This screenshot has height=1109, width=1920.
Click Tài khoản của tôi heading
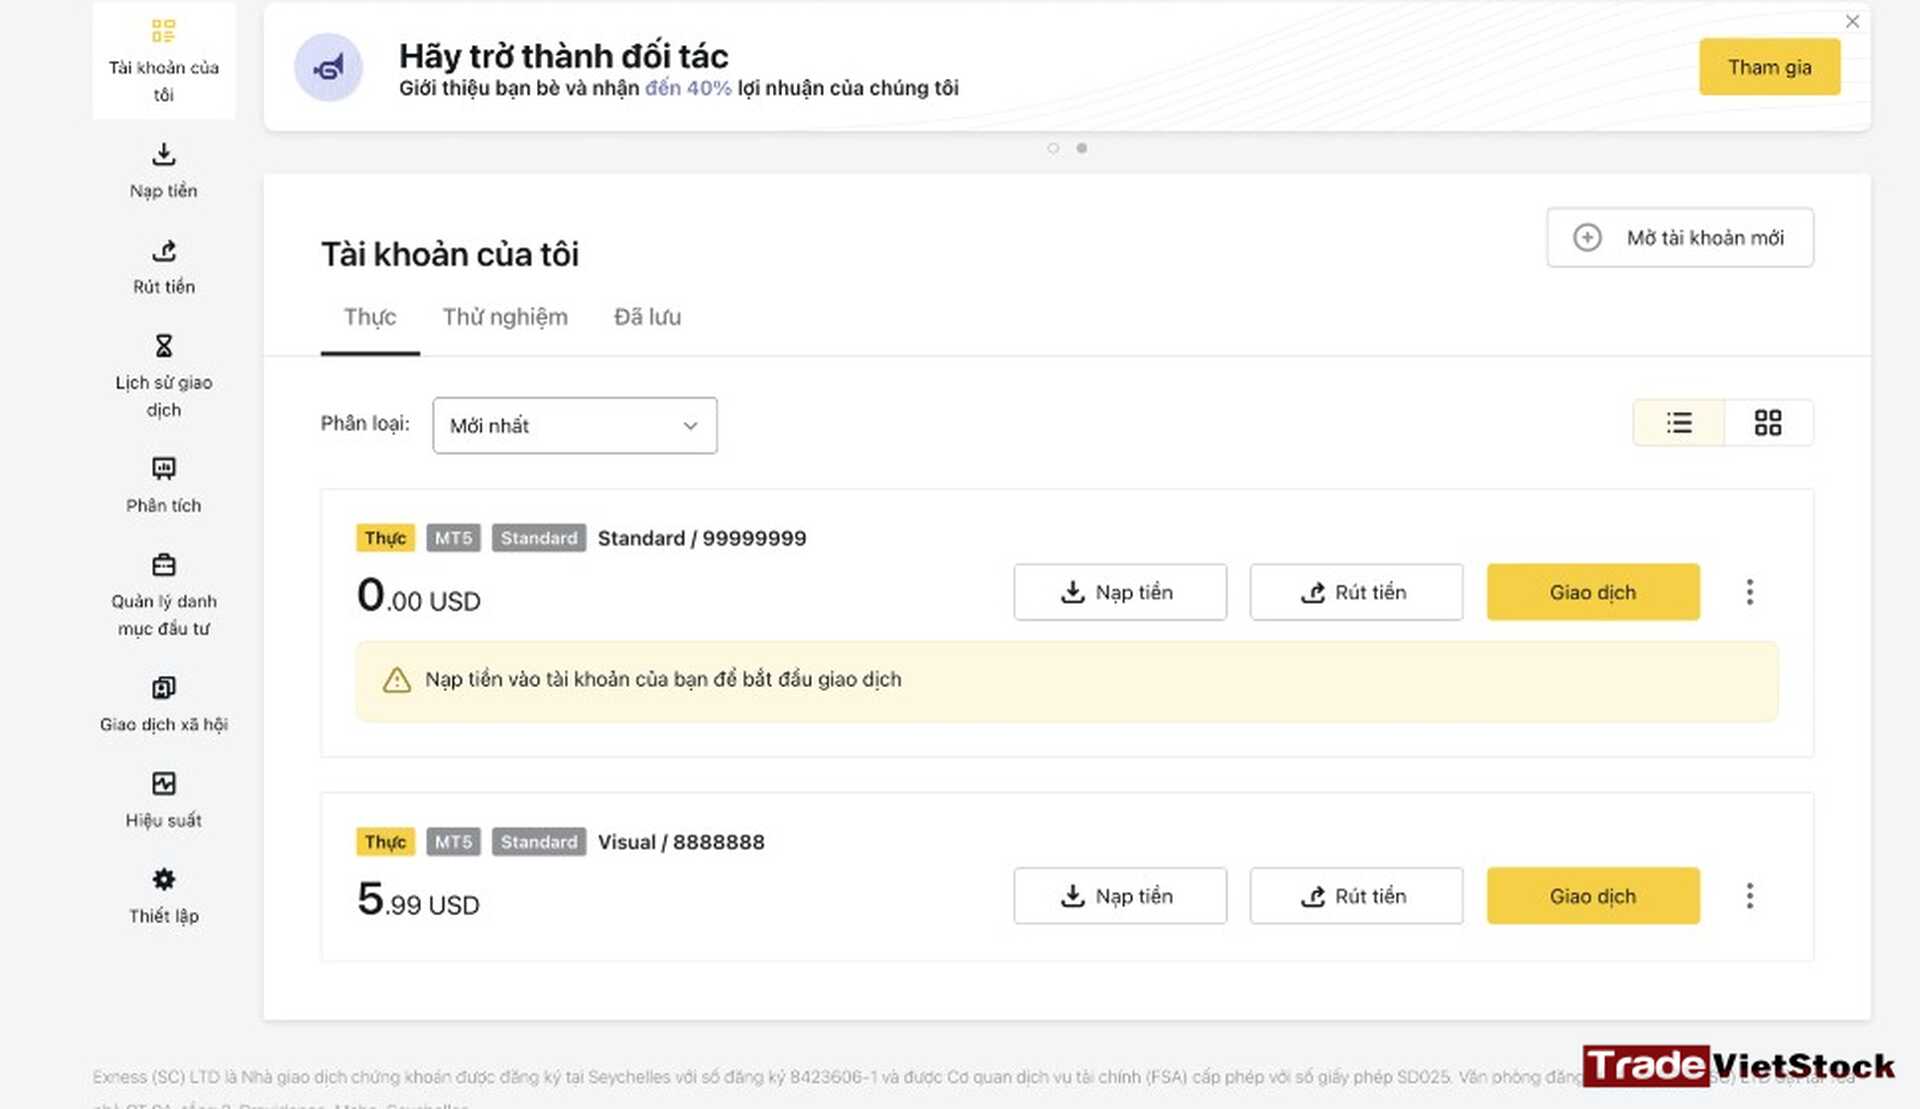tap(450, 254)
